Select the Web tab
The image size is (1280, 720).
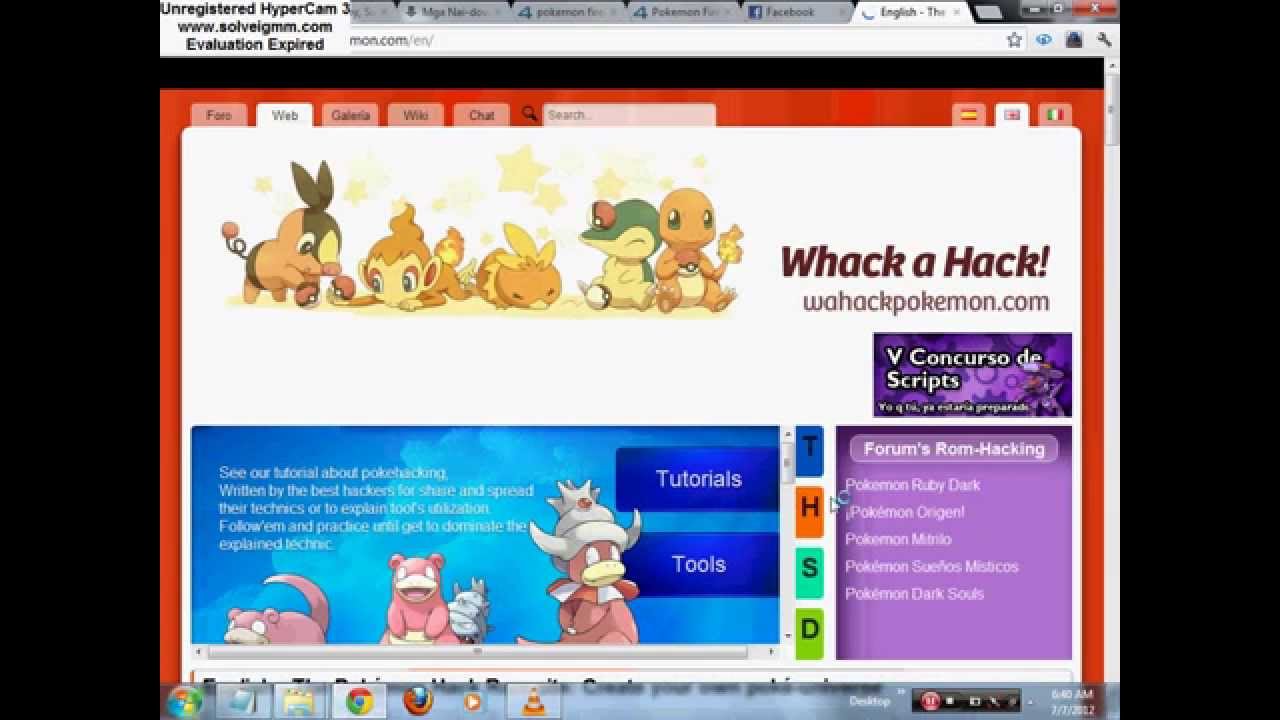click(285, 115)
